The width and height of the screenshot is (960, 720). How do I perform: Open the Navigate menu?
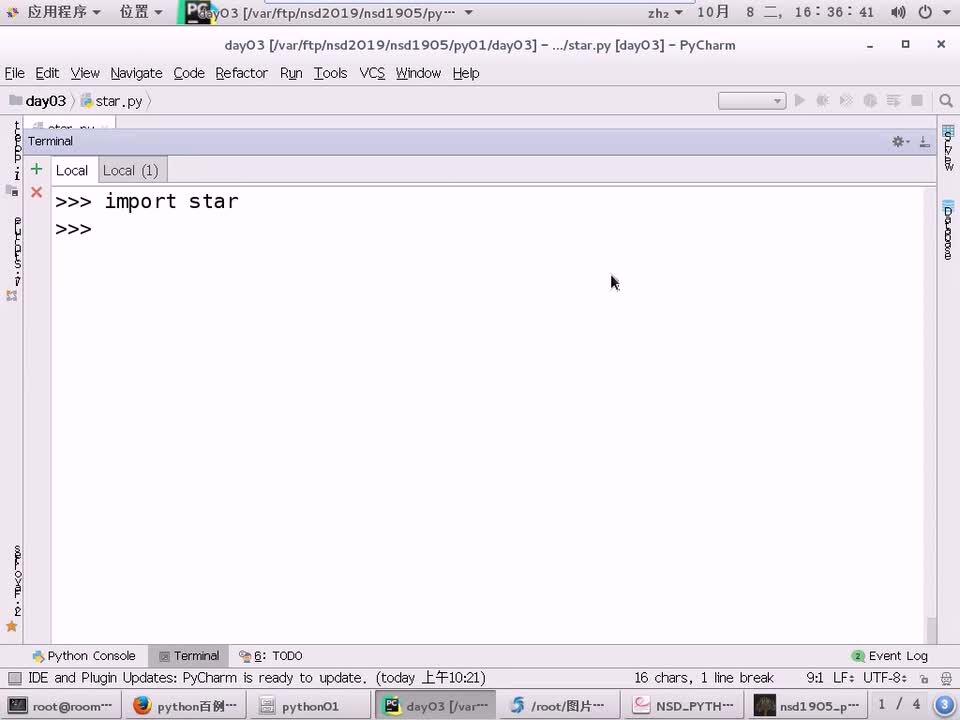[136, 73]
